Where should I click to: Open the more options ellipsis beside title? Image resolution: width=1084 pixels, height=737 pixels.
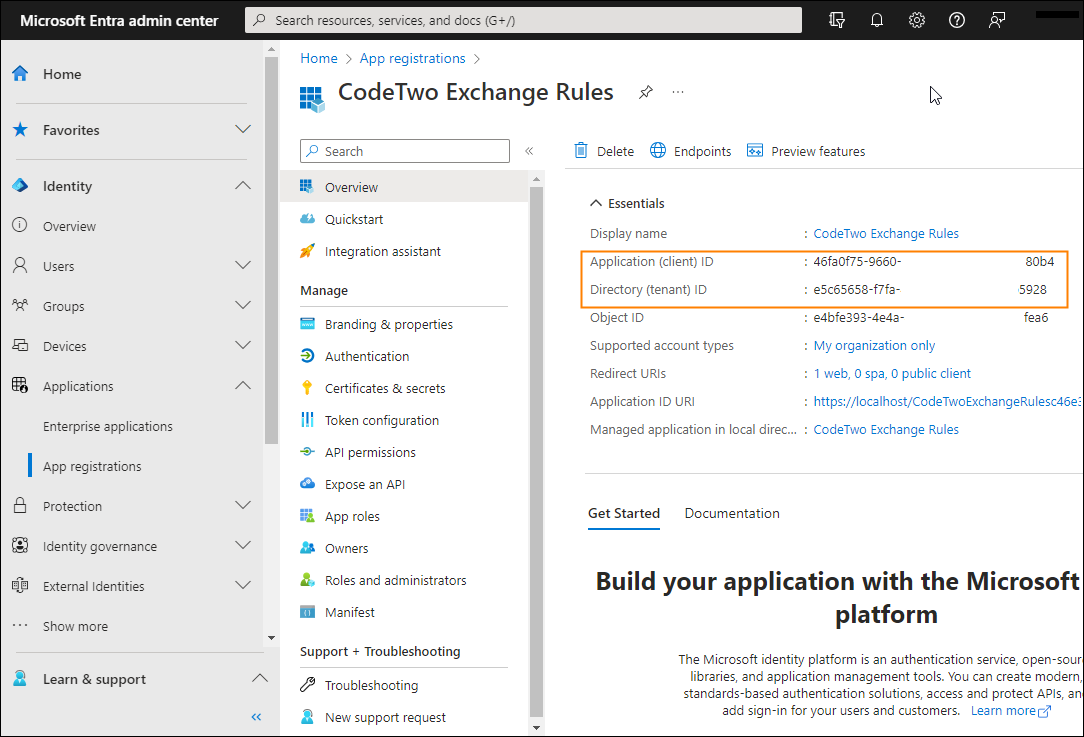(678, 92)
